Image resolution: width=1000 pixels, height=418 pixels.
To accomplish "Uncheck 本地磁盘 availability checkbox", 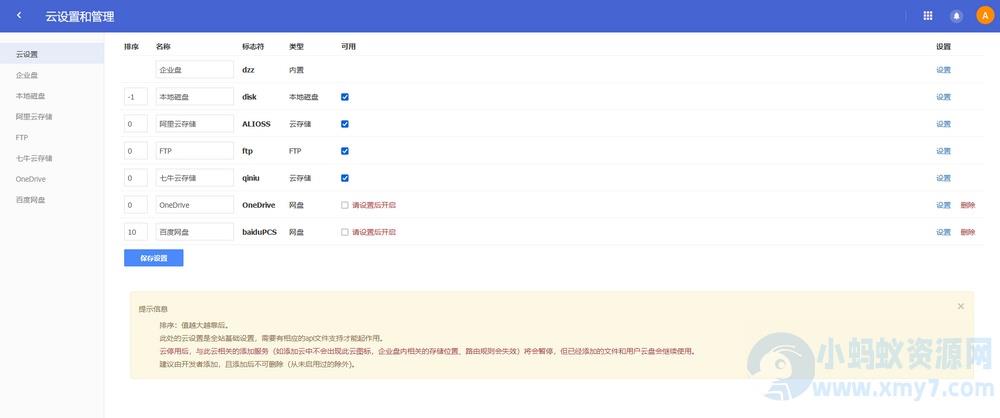I will (345, 97).
